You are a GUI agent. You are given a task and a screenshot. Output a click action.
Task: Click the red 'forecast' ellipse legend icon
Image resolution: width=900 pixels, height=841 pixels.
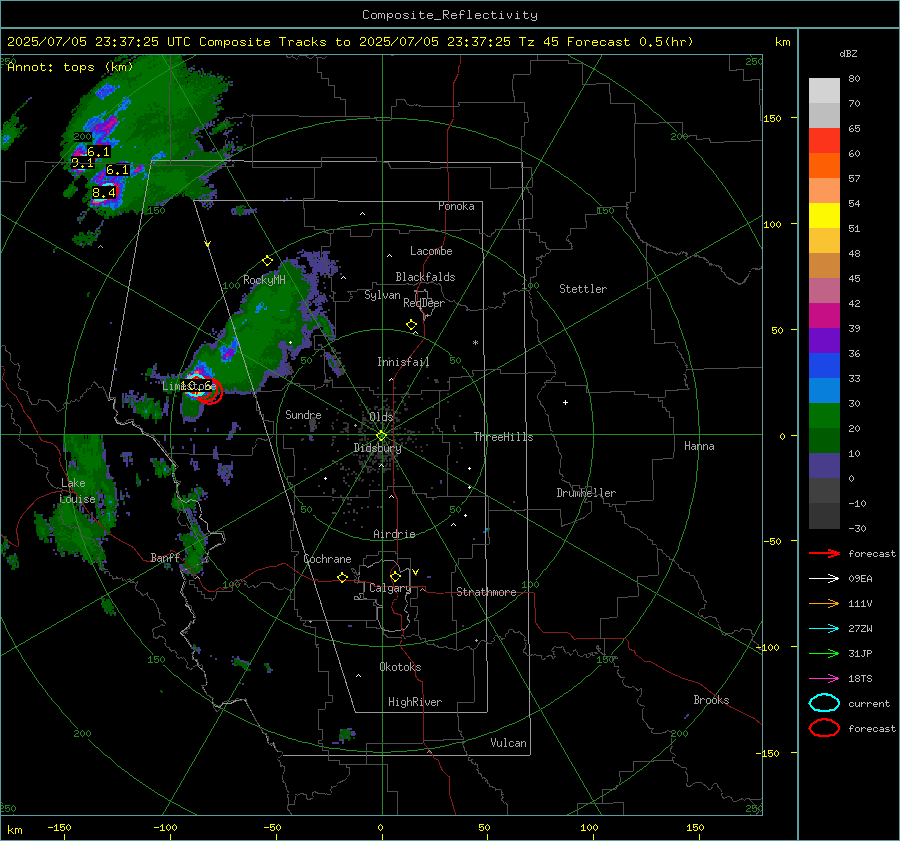[824, 728]
